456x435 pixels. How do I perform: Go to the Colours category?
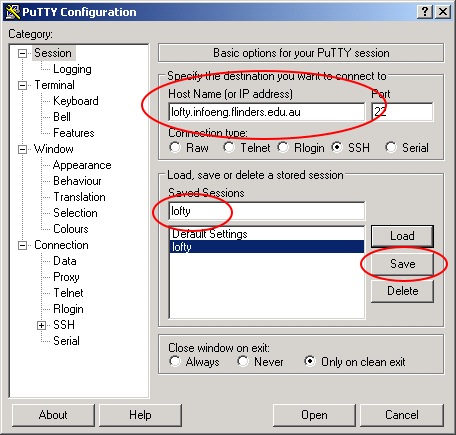(x=71, y=229)
